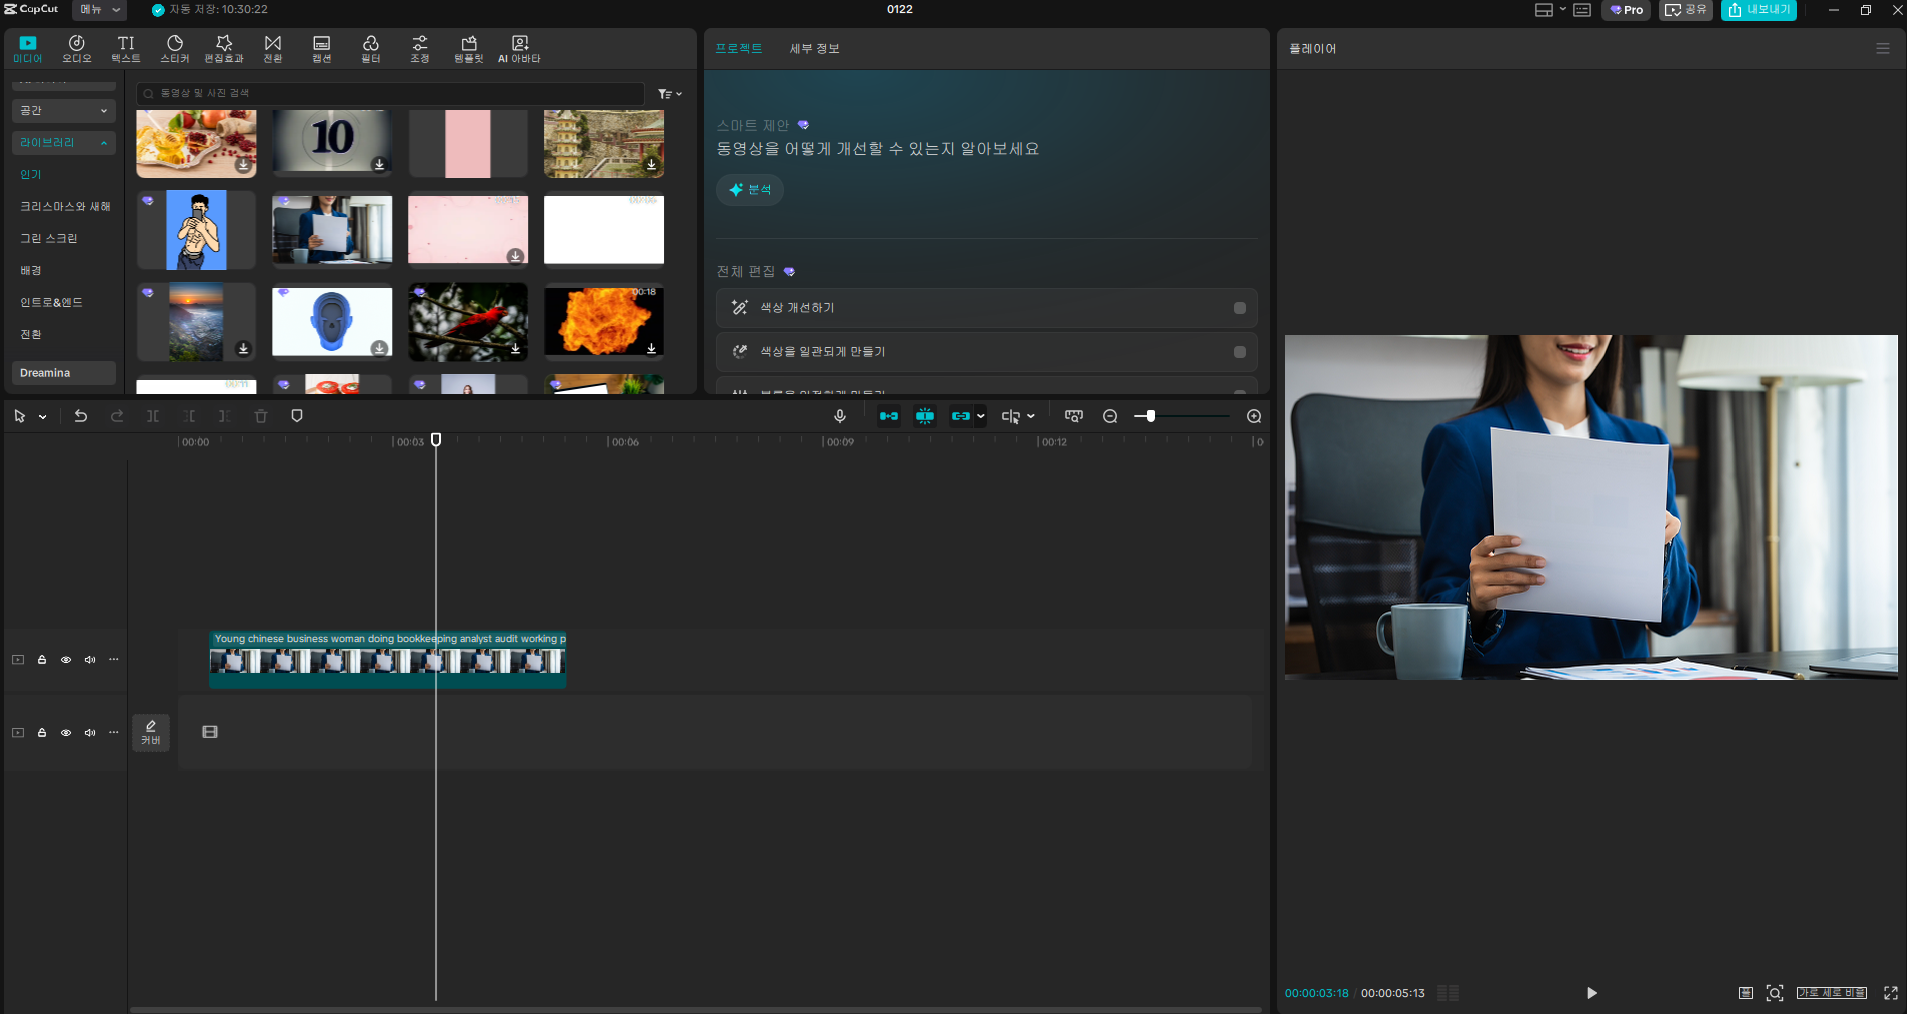
Task: Select 인기 library category
Action: pos(31,174)
